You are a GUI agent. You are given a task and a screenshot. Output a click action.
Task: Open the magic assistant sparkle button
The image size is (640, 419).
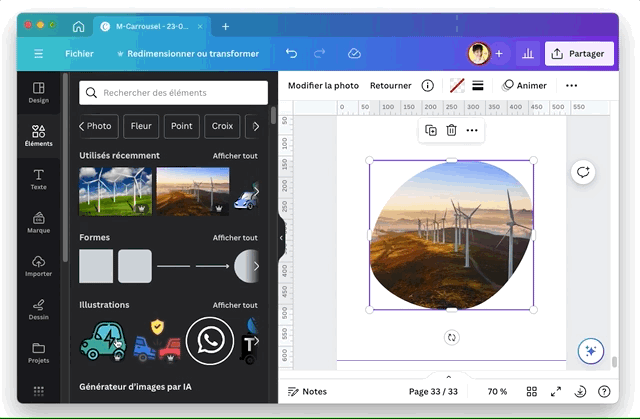(x=591, y=351)
